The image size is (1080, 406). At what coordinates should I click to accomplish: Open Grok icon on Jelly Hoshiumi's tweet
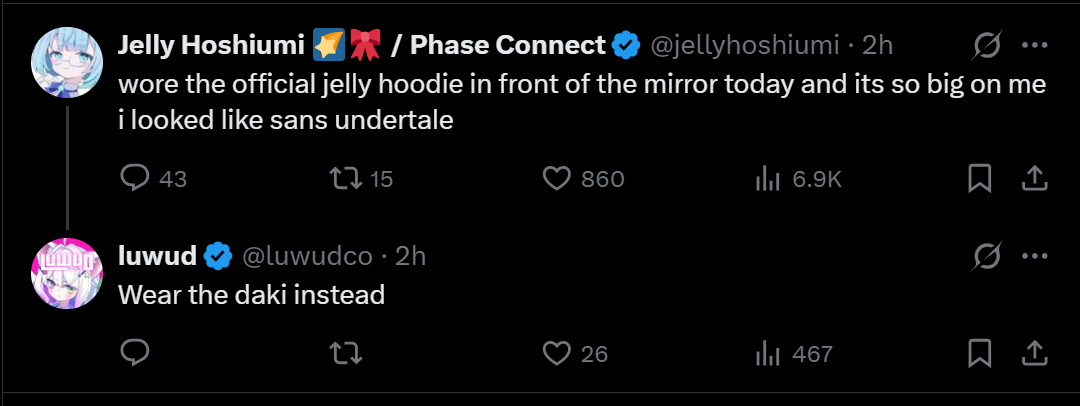click(987, 45)
